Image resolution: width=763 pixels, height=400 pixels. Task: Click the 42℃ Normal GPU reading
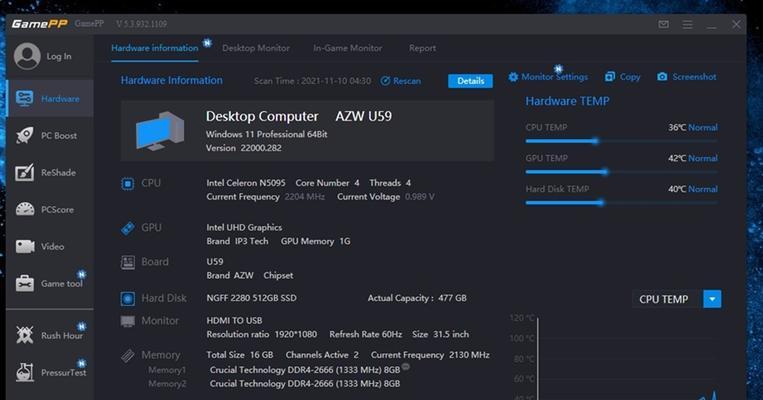pyautogui.click(x=692, y=158)
